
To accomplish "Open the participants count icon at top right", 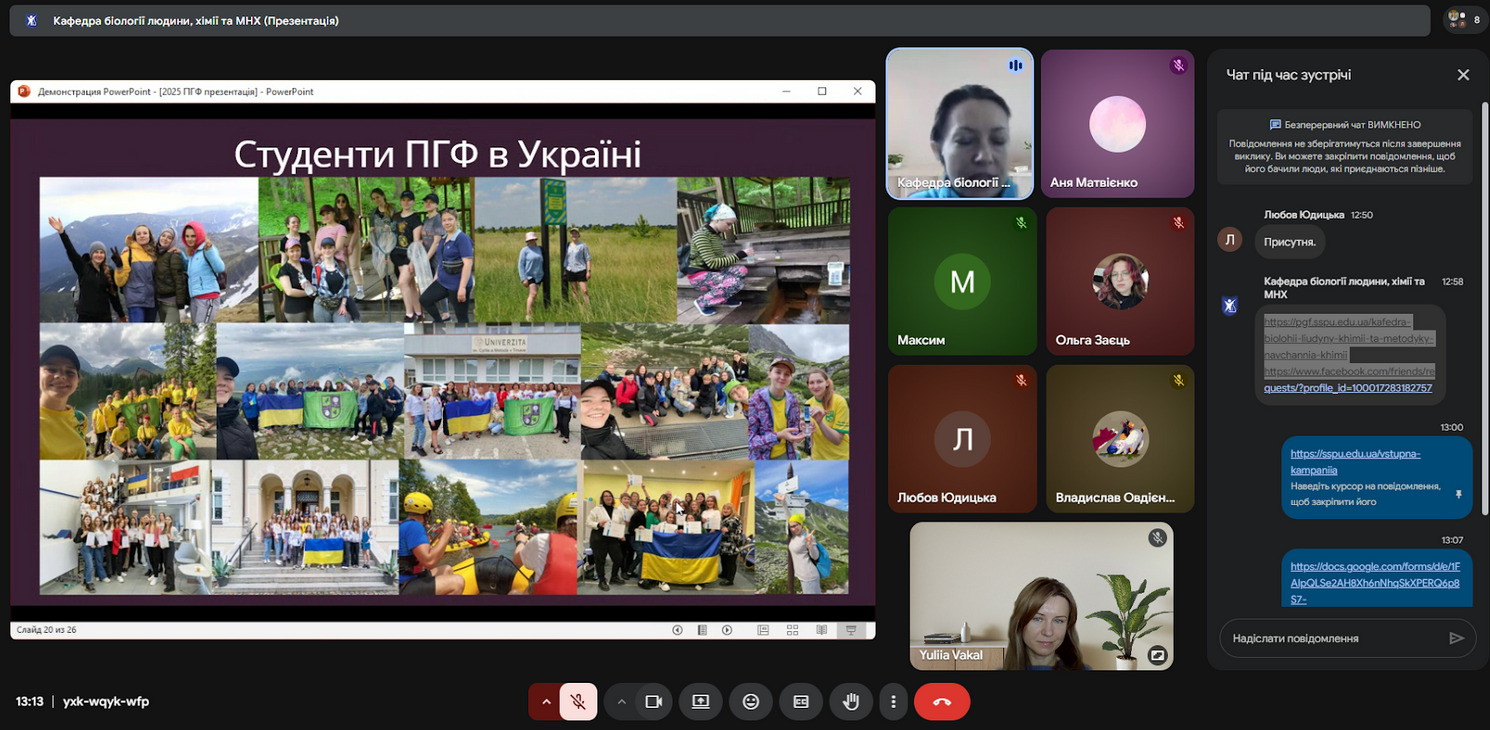I will coord(1465,19).
